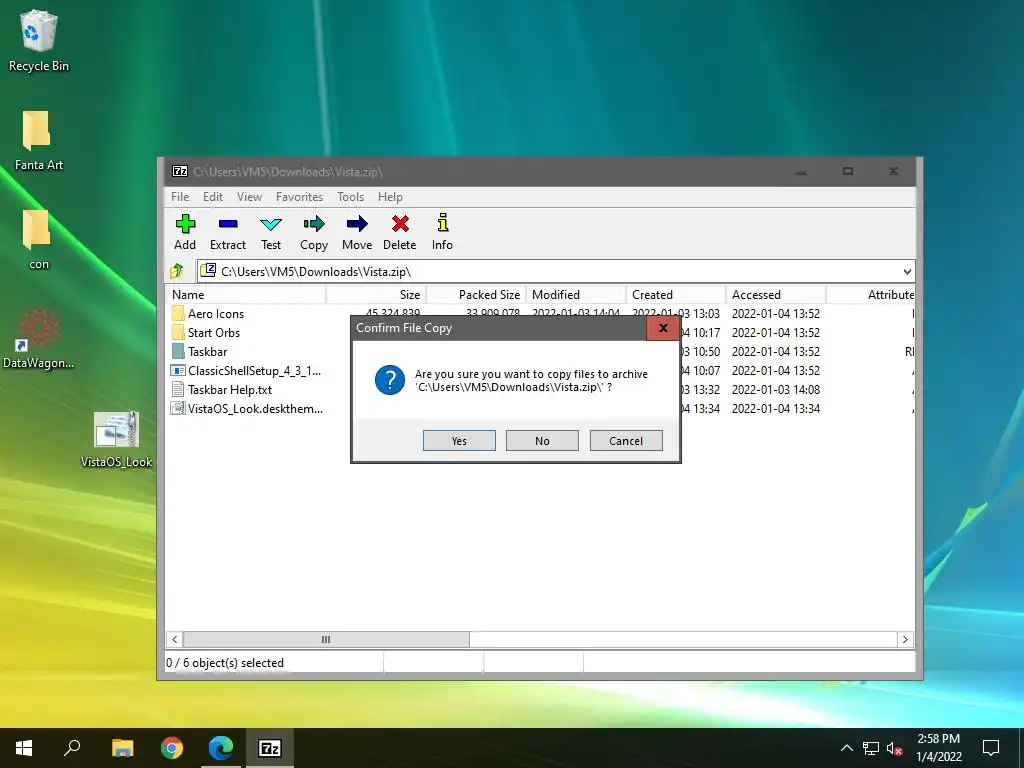
Task: Click No in Confirm File Copy
Action: tap(542, 441)
